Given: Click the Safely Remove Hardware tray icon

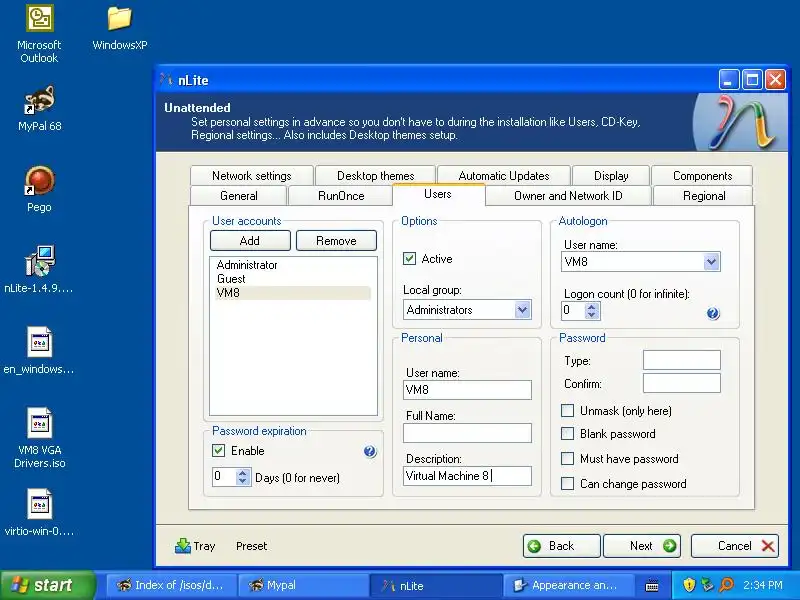Looking at the screenshot, I should (708, 585).
